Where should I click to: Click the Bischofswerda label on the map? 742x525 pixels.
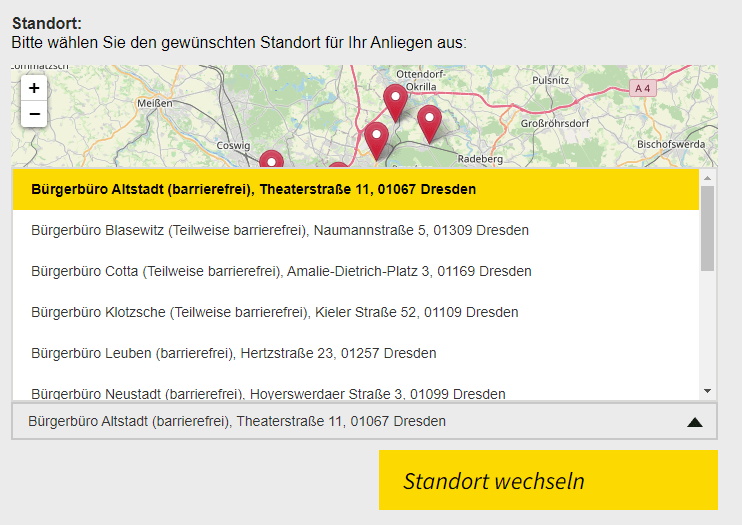coord(671,144)
